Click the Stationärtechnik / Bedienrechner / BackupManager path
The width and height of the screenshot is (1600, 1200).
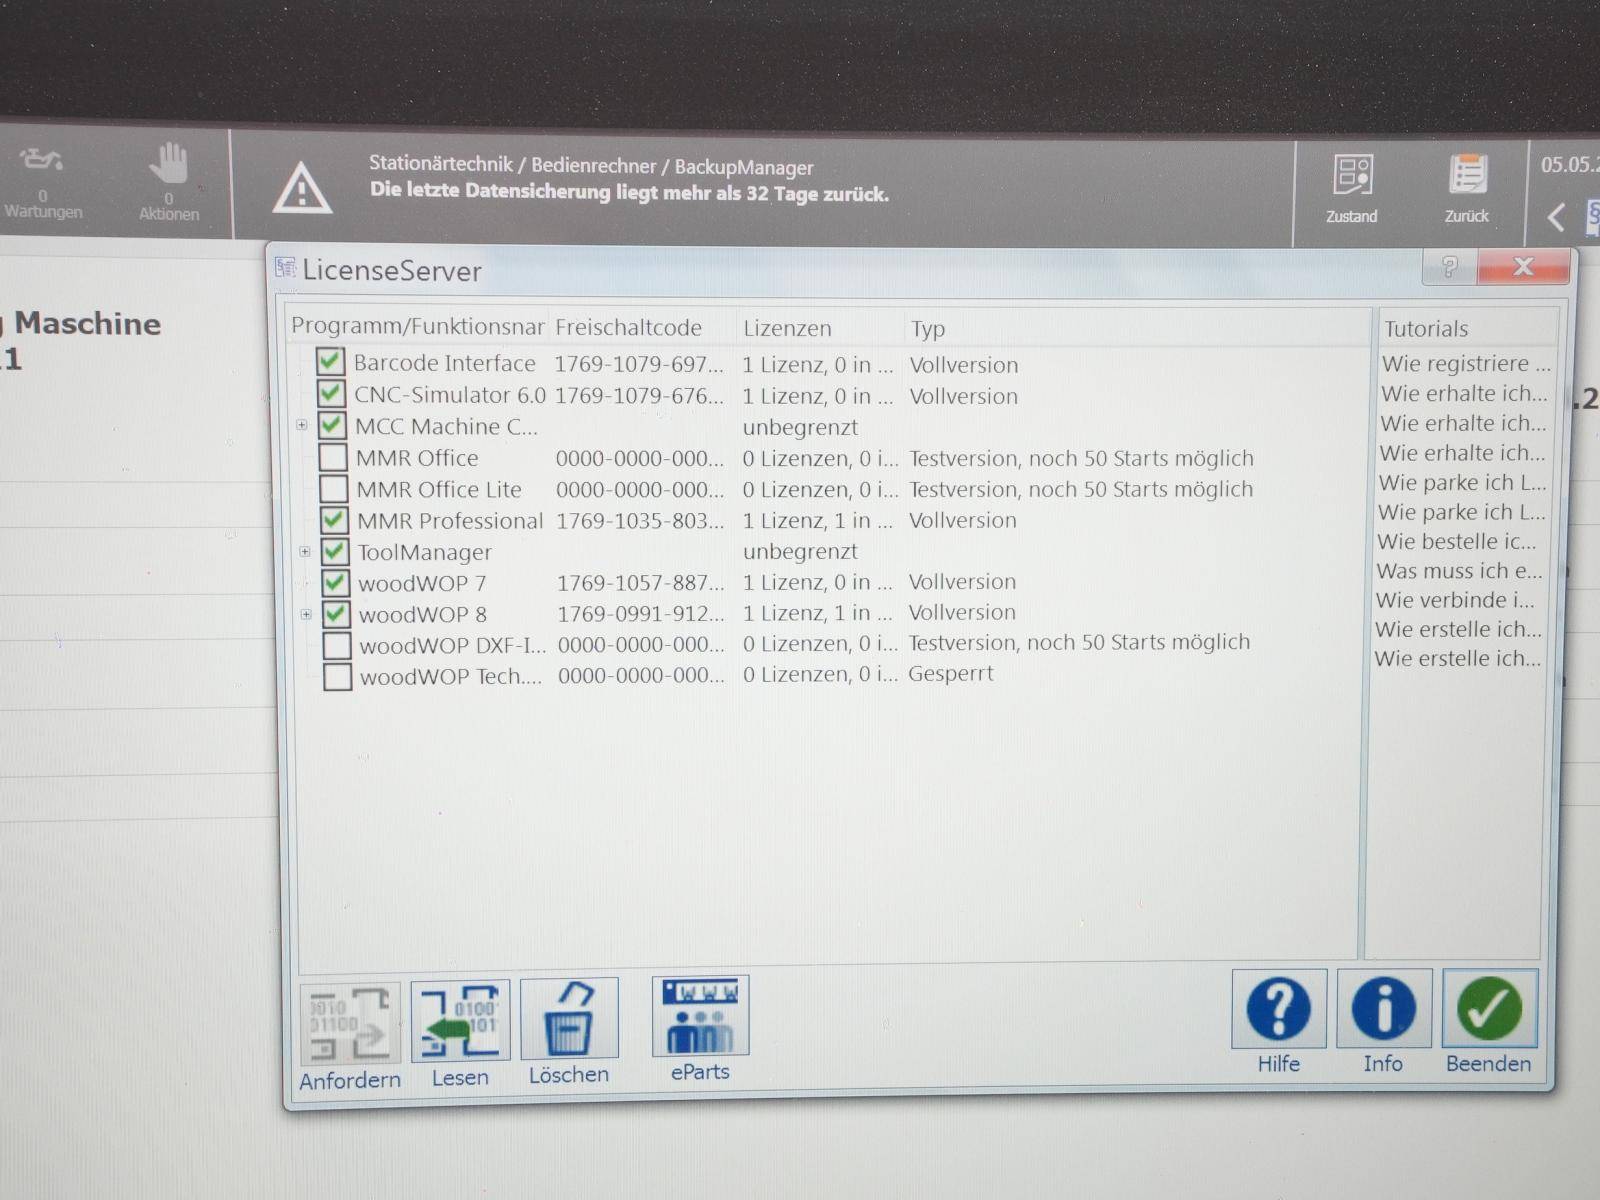[591, 166]
